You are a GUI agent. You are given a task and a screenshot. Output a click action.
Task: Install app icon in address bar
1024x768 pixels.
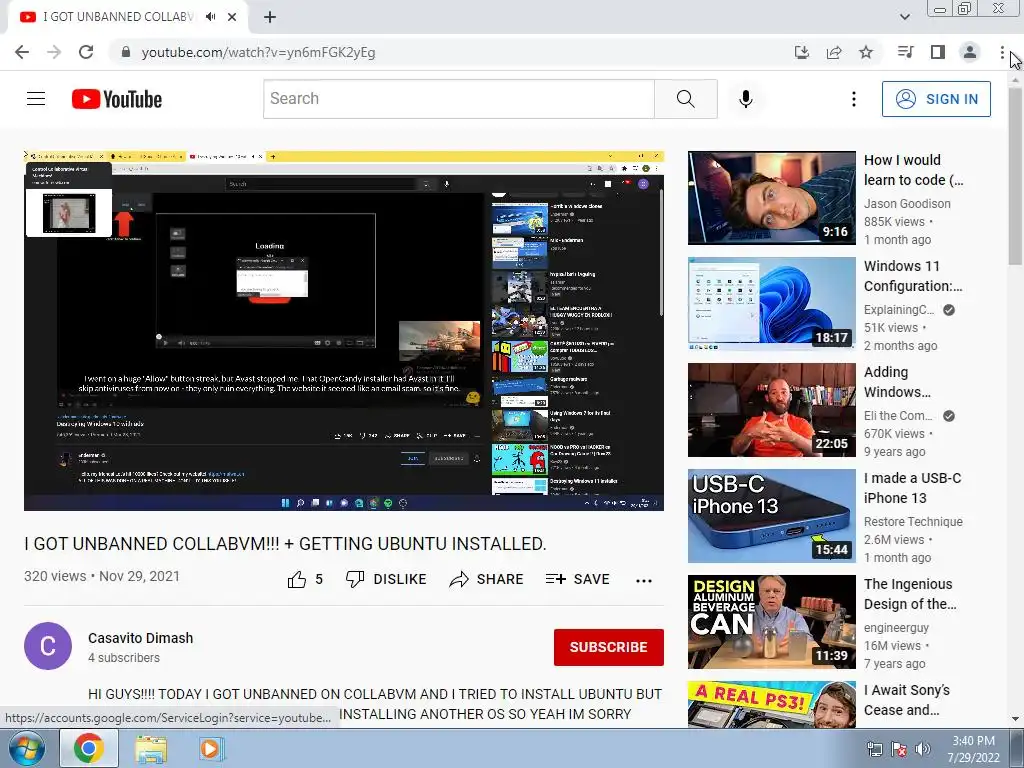click(802, 52)
